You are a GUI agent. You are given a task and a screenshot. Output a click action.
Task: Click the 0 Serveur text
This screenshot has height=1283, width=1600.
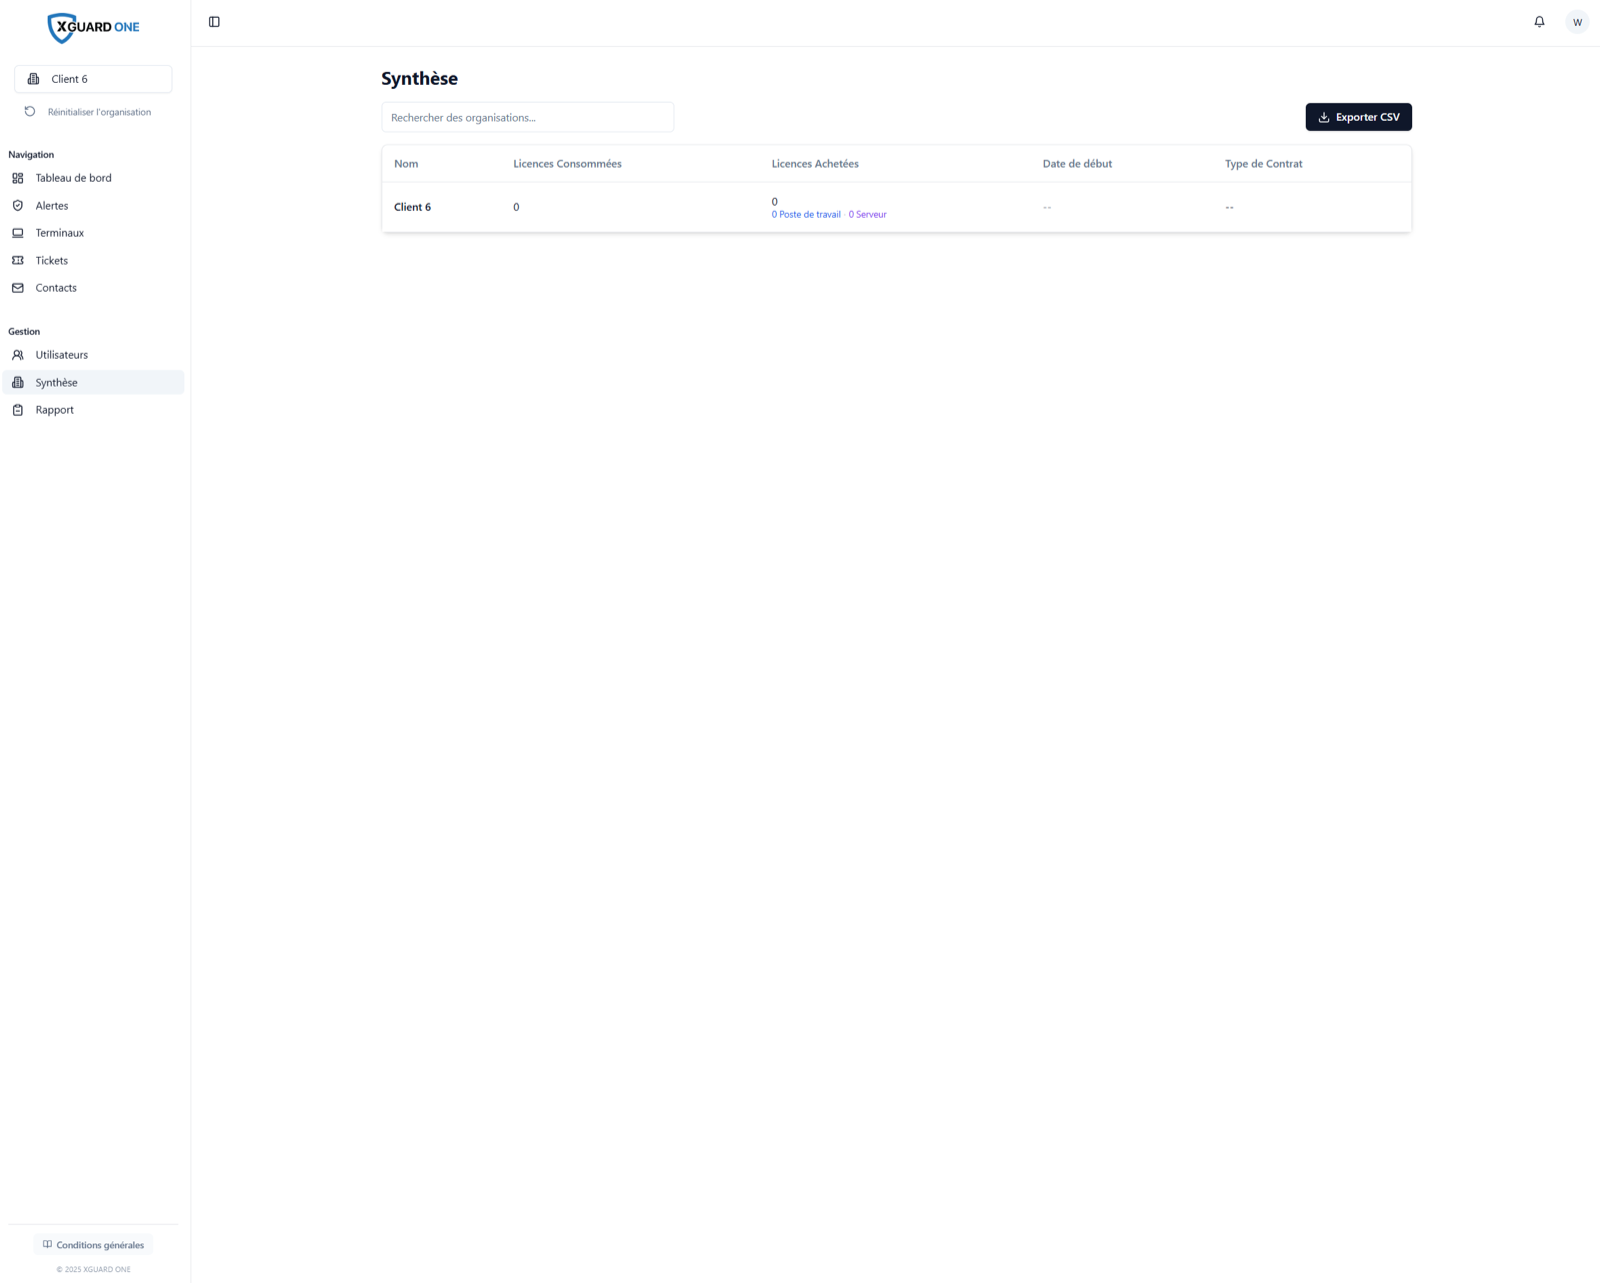pyautogui.click(x=867, y=215)
